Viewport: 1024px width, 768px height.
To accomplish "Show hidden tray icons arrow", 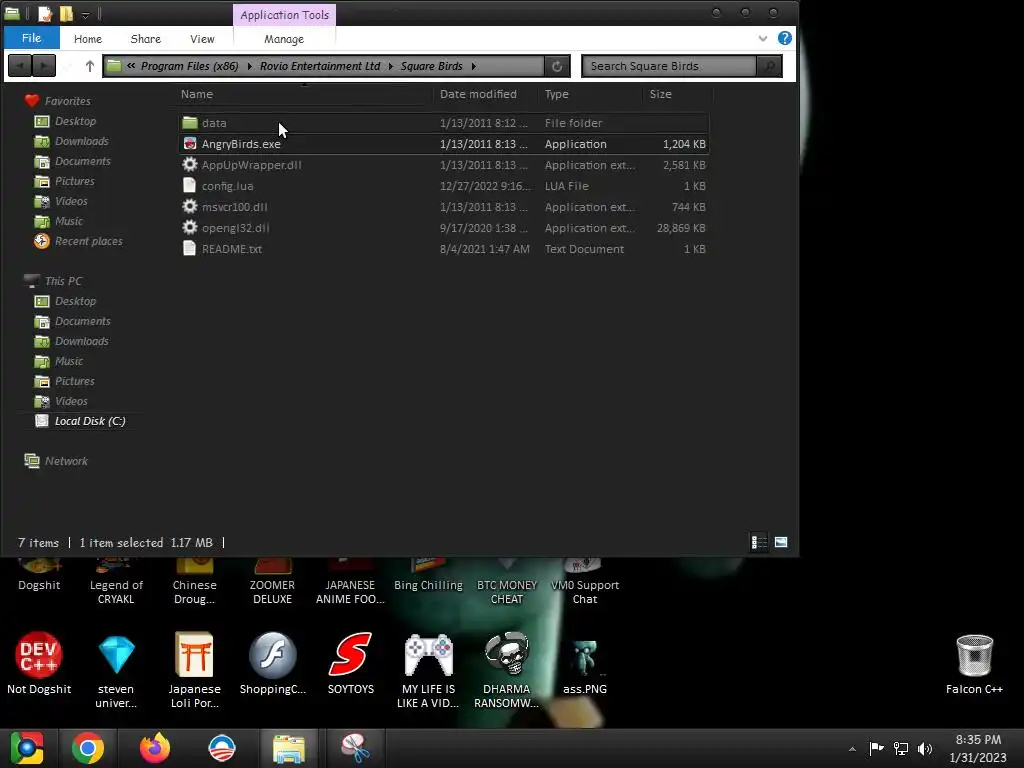I will click(x=852, y=749).
